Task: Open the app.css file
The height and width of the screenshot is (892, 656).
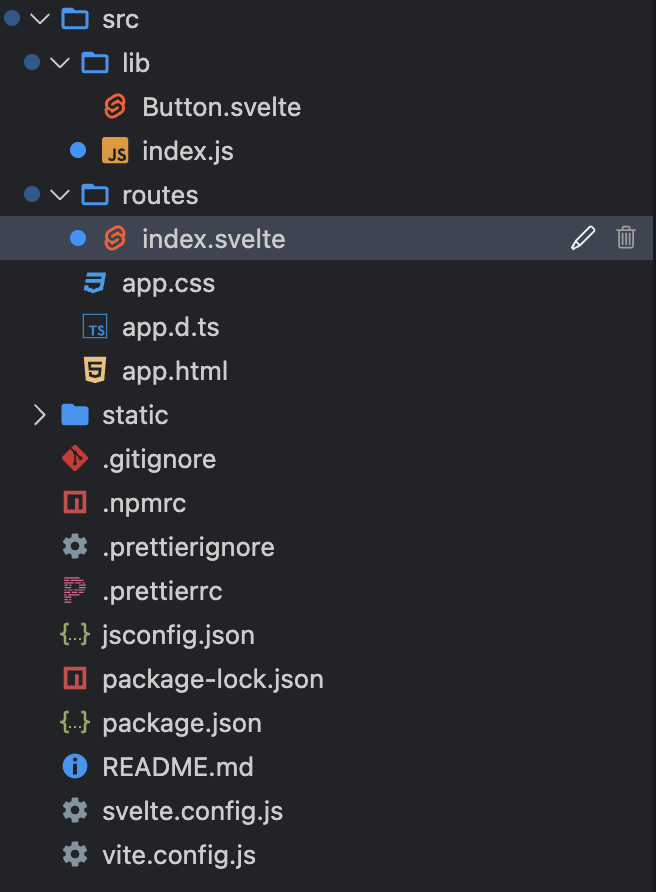Action: pyautogui.click(x=168, y=284)
